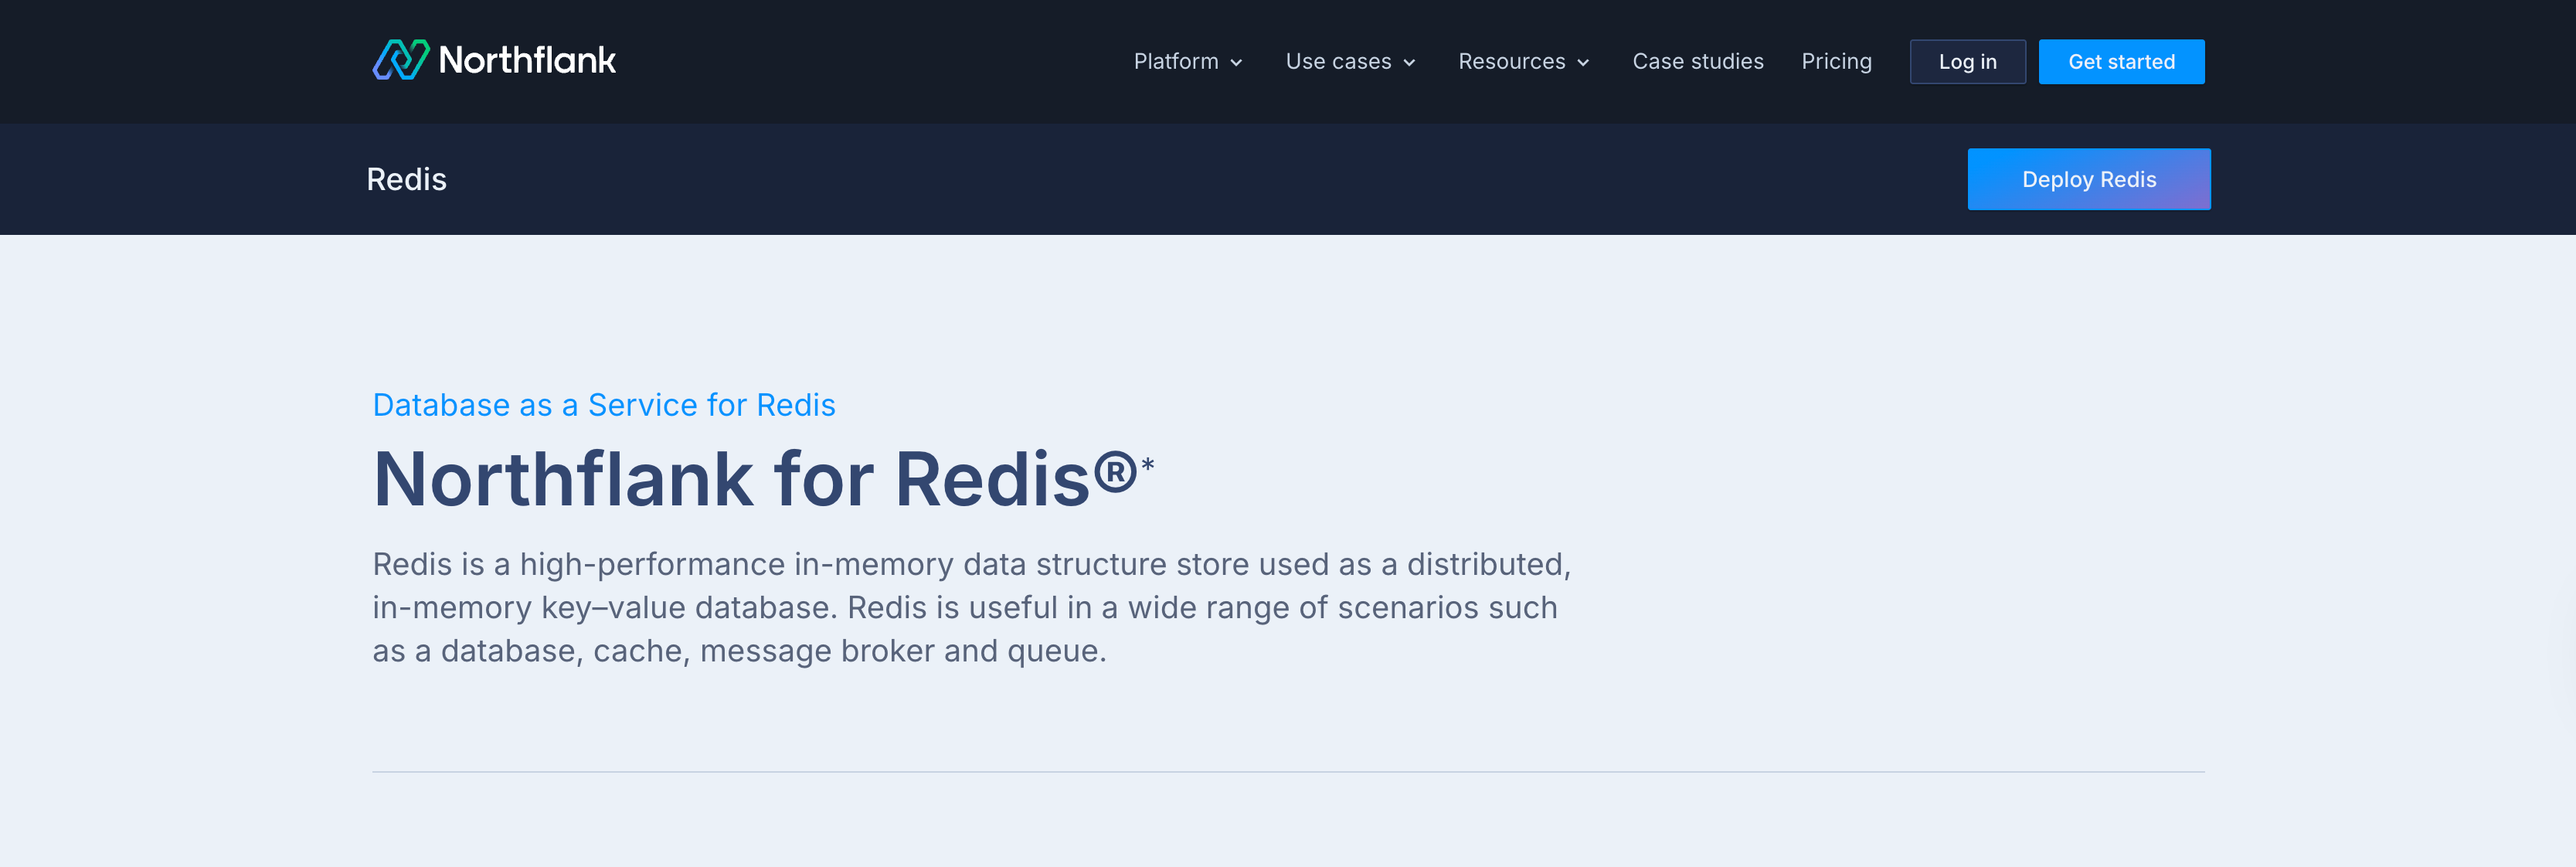
Task: Click the chevron beside Resources
Action: coord(1583,62)
